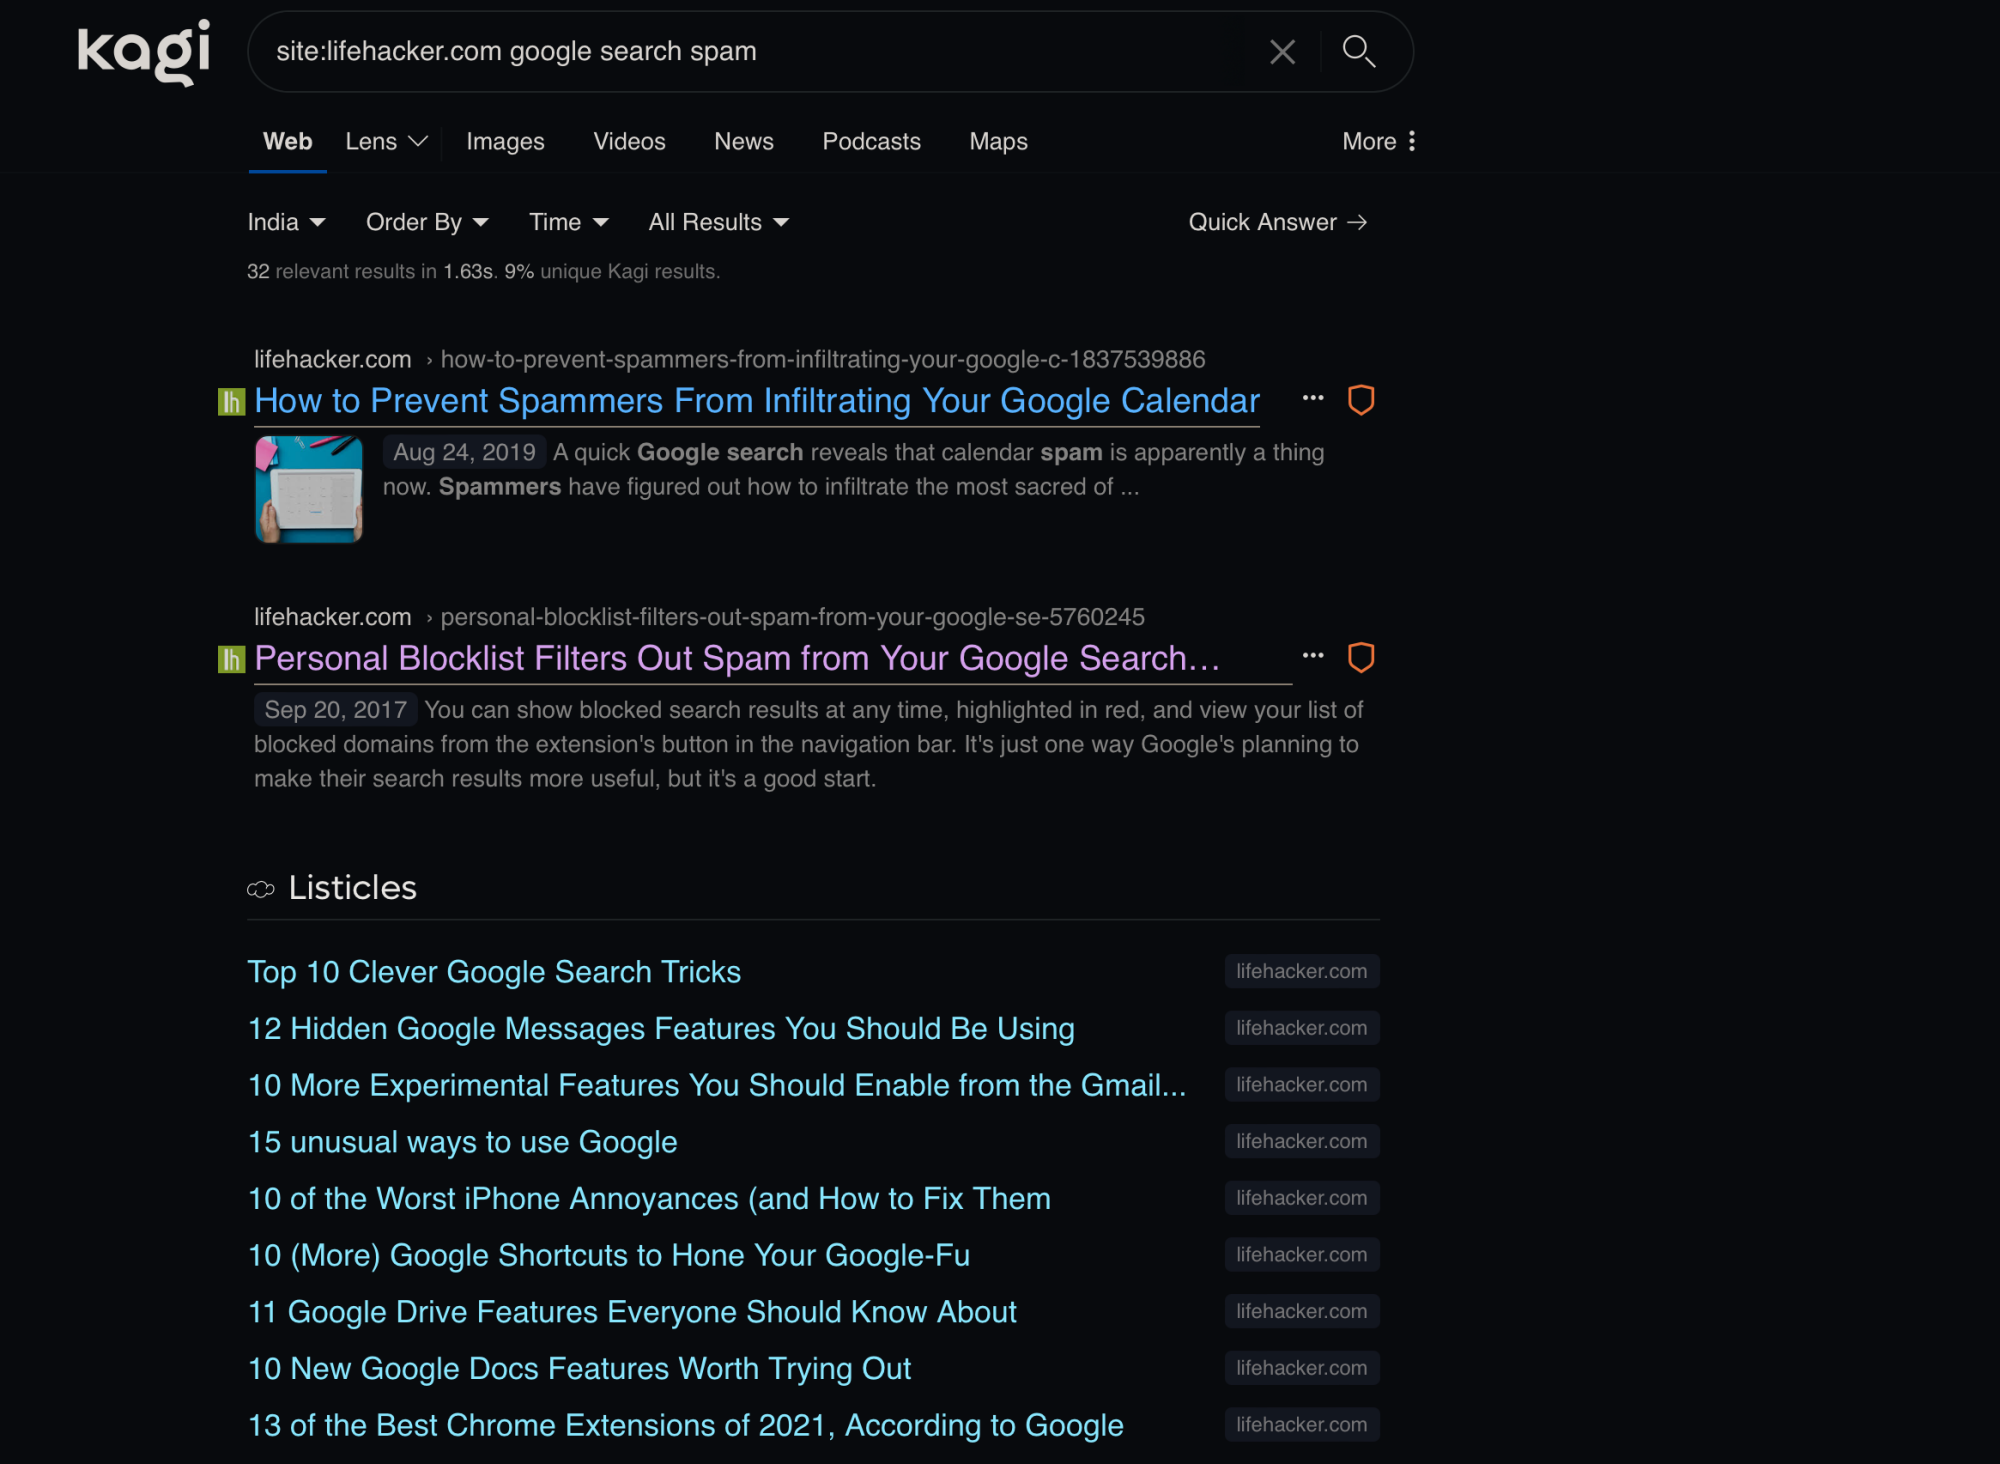Click the calendar article thumbnail image
Image resolution: width=2000 pixels, height=1464 pixels.
pos(309,489)
